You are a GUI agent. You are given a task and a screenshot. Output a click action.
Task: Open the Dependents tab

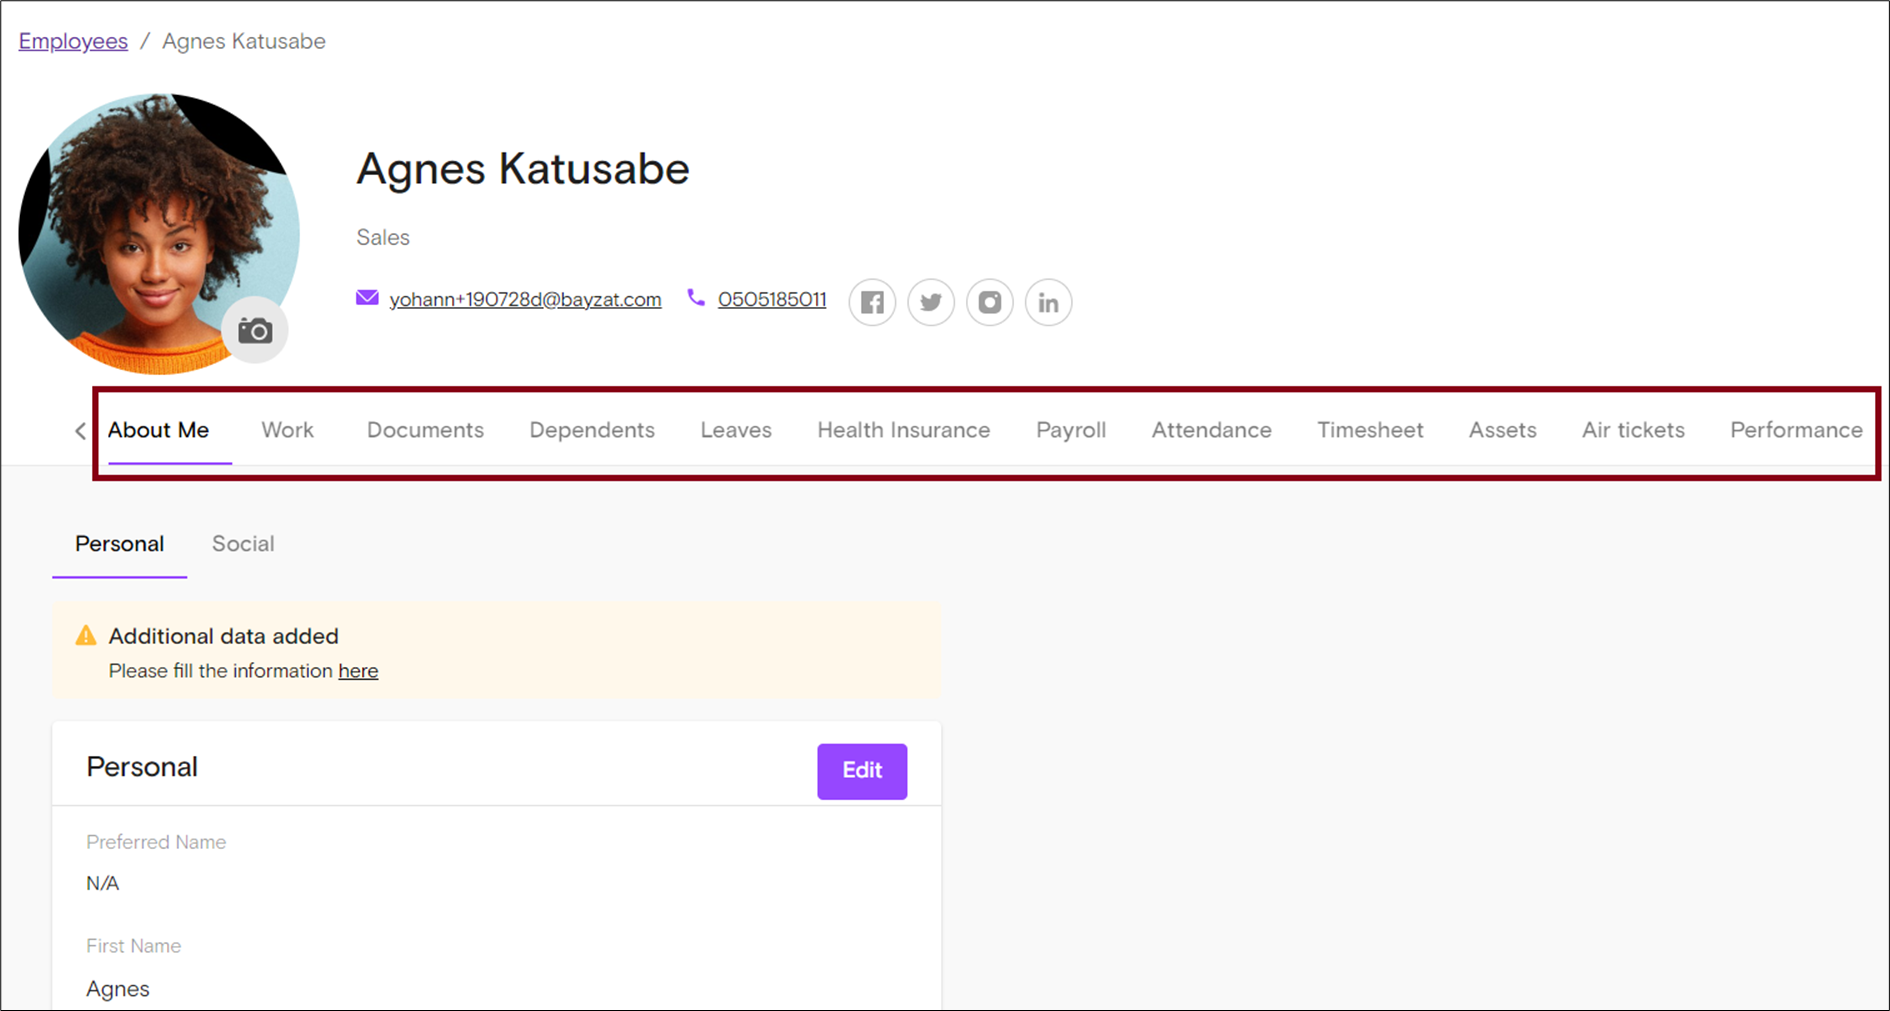592,430
